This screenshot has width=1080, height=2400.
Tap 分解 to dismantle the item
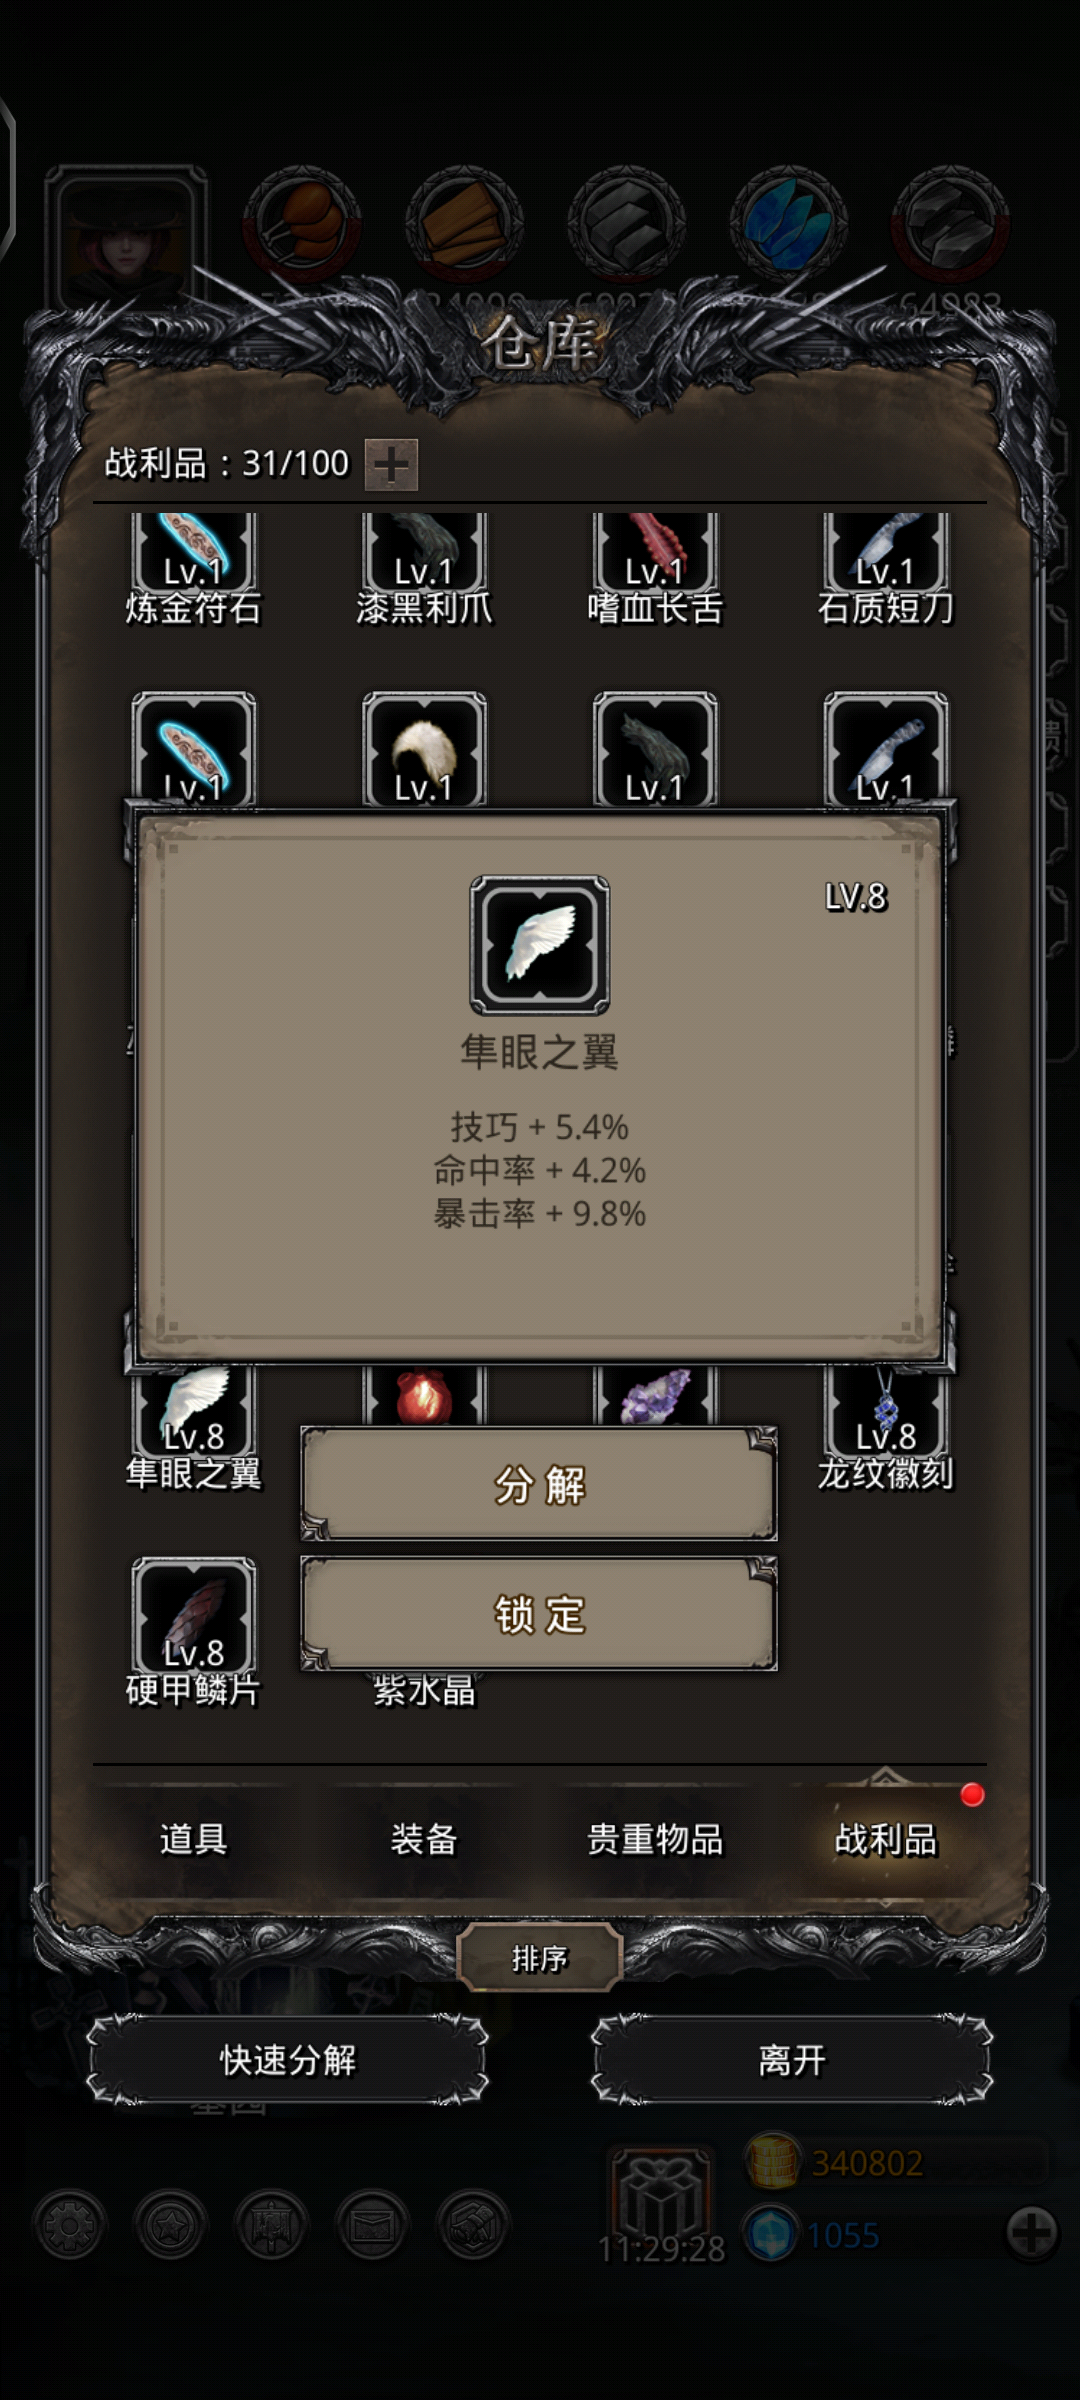coord(539,1484)
